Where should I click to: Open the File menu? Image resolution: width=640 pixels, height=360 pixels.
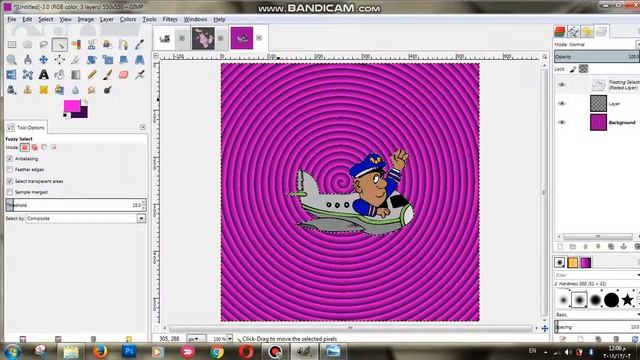click(11, 19)
